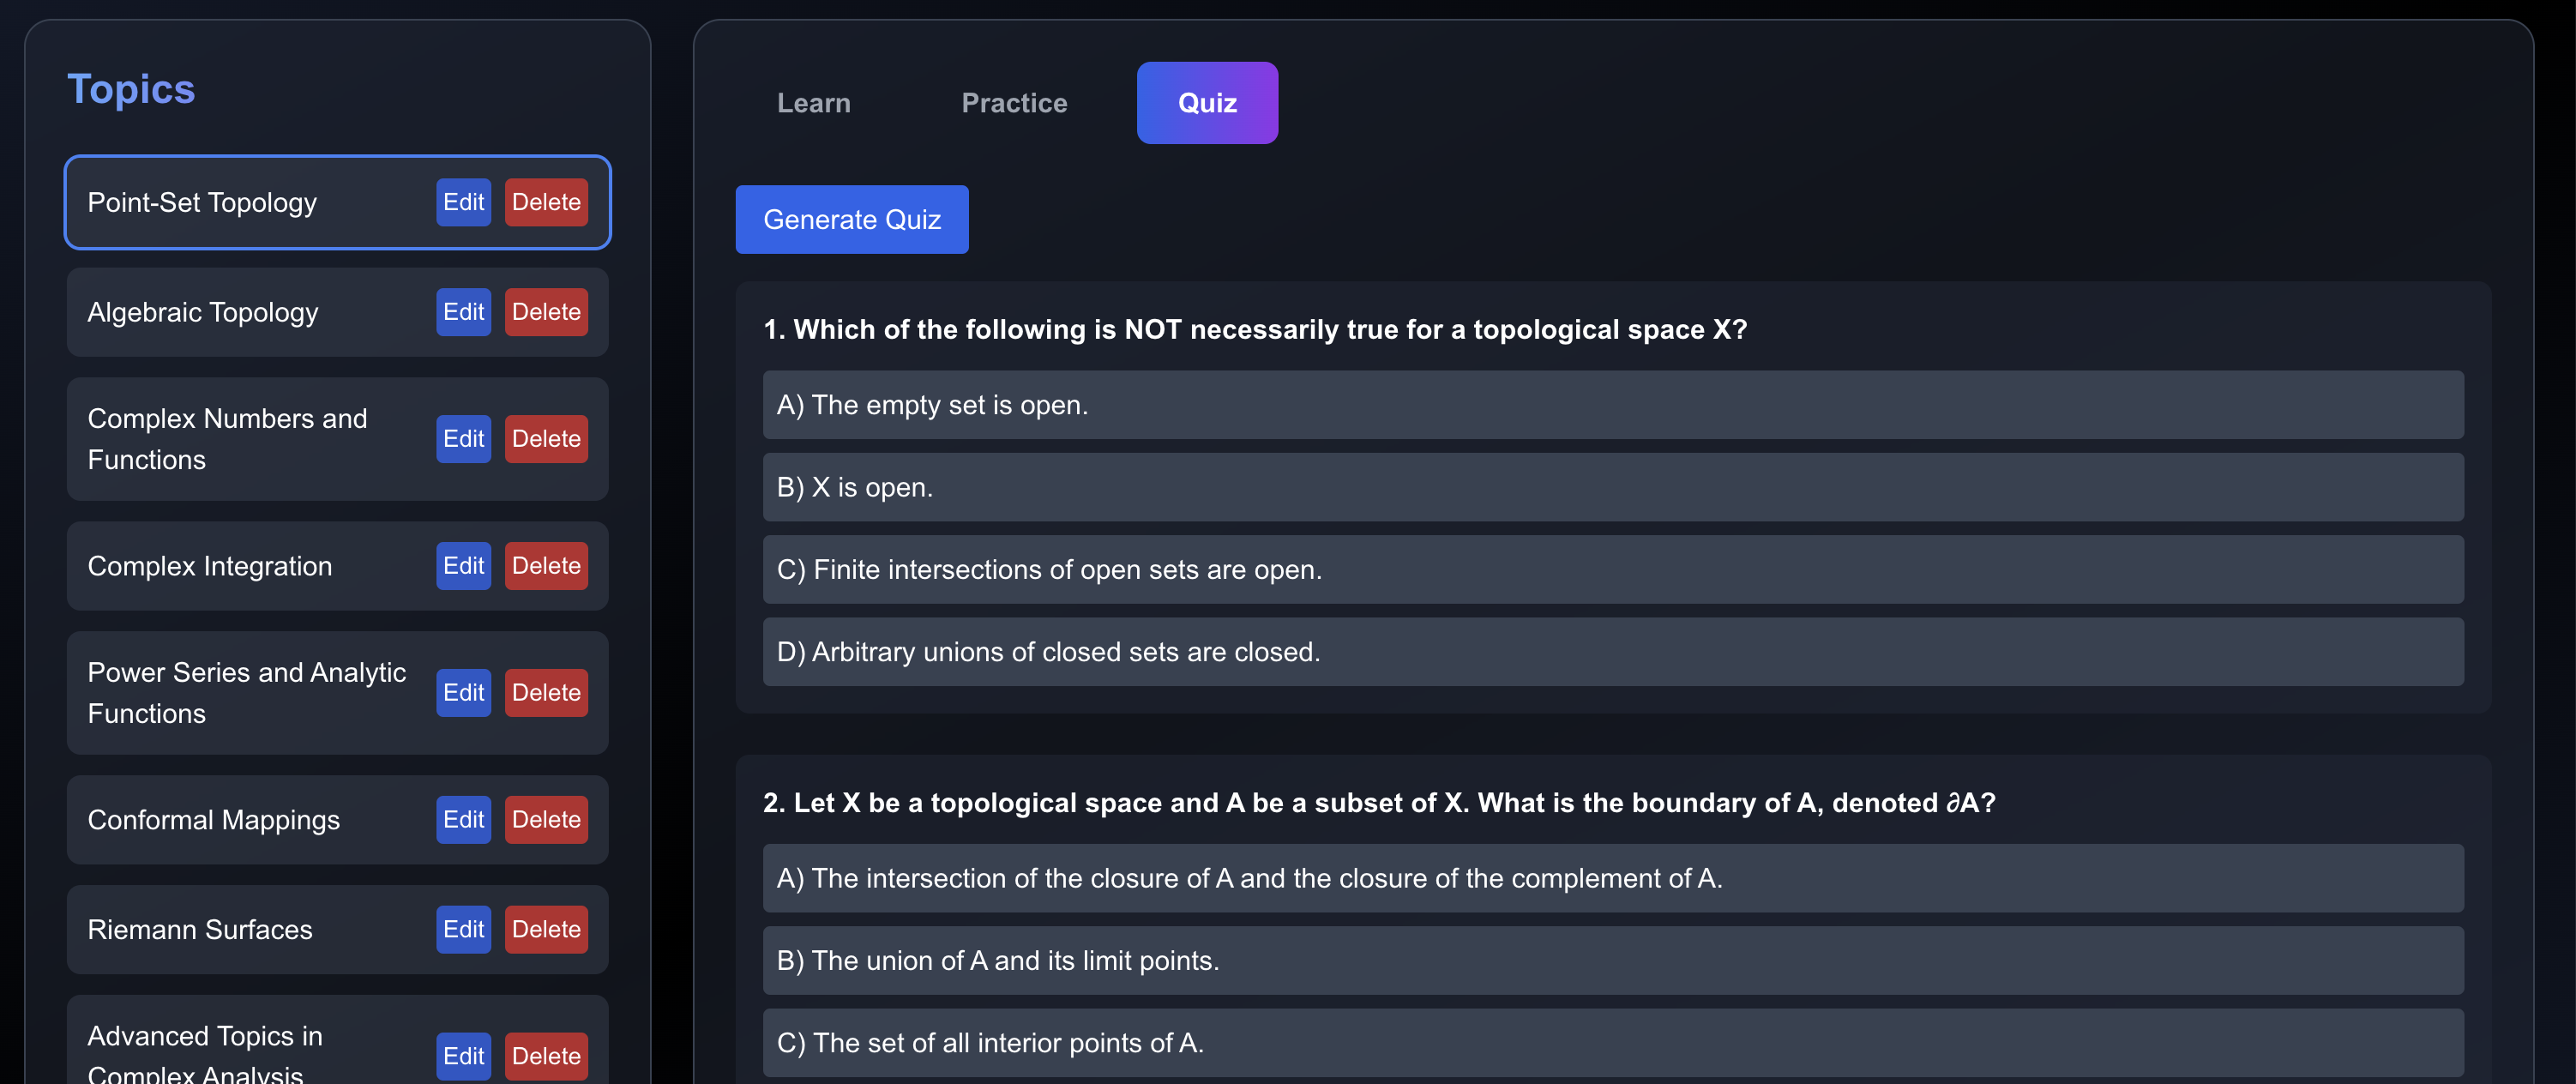Pick option C) Finite intersections of open sets
The image size is (2576, 1084).
click(1613, 570)
